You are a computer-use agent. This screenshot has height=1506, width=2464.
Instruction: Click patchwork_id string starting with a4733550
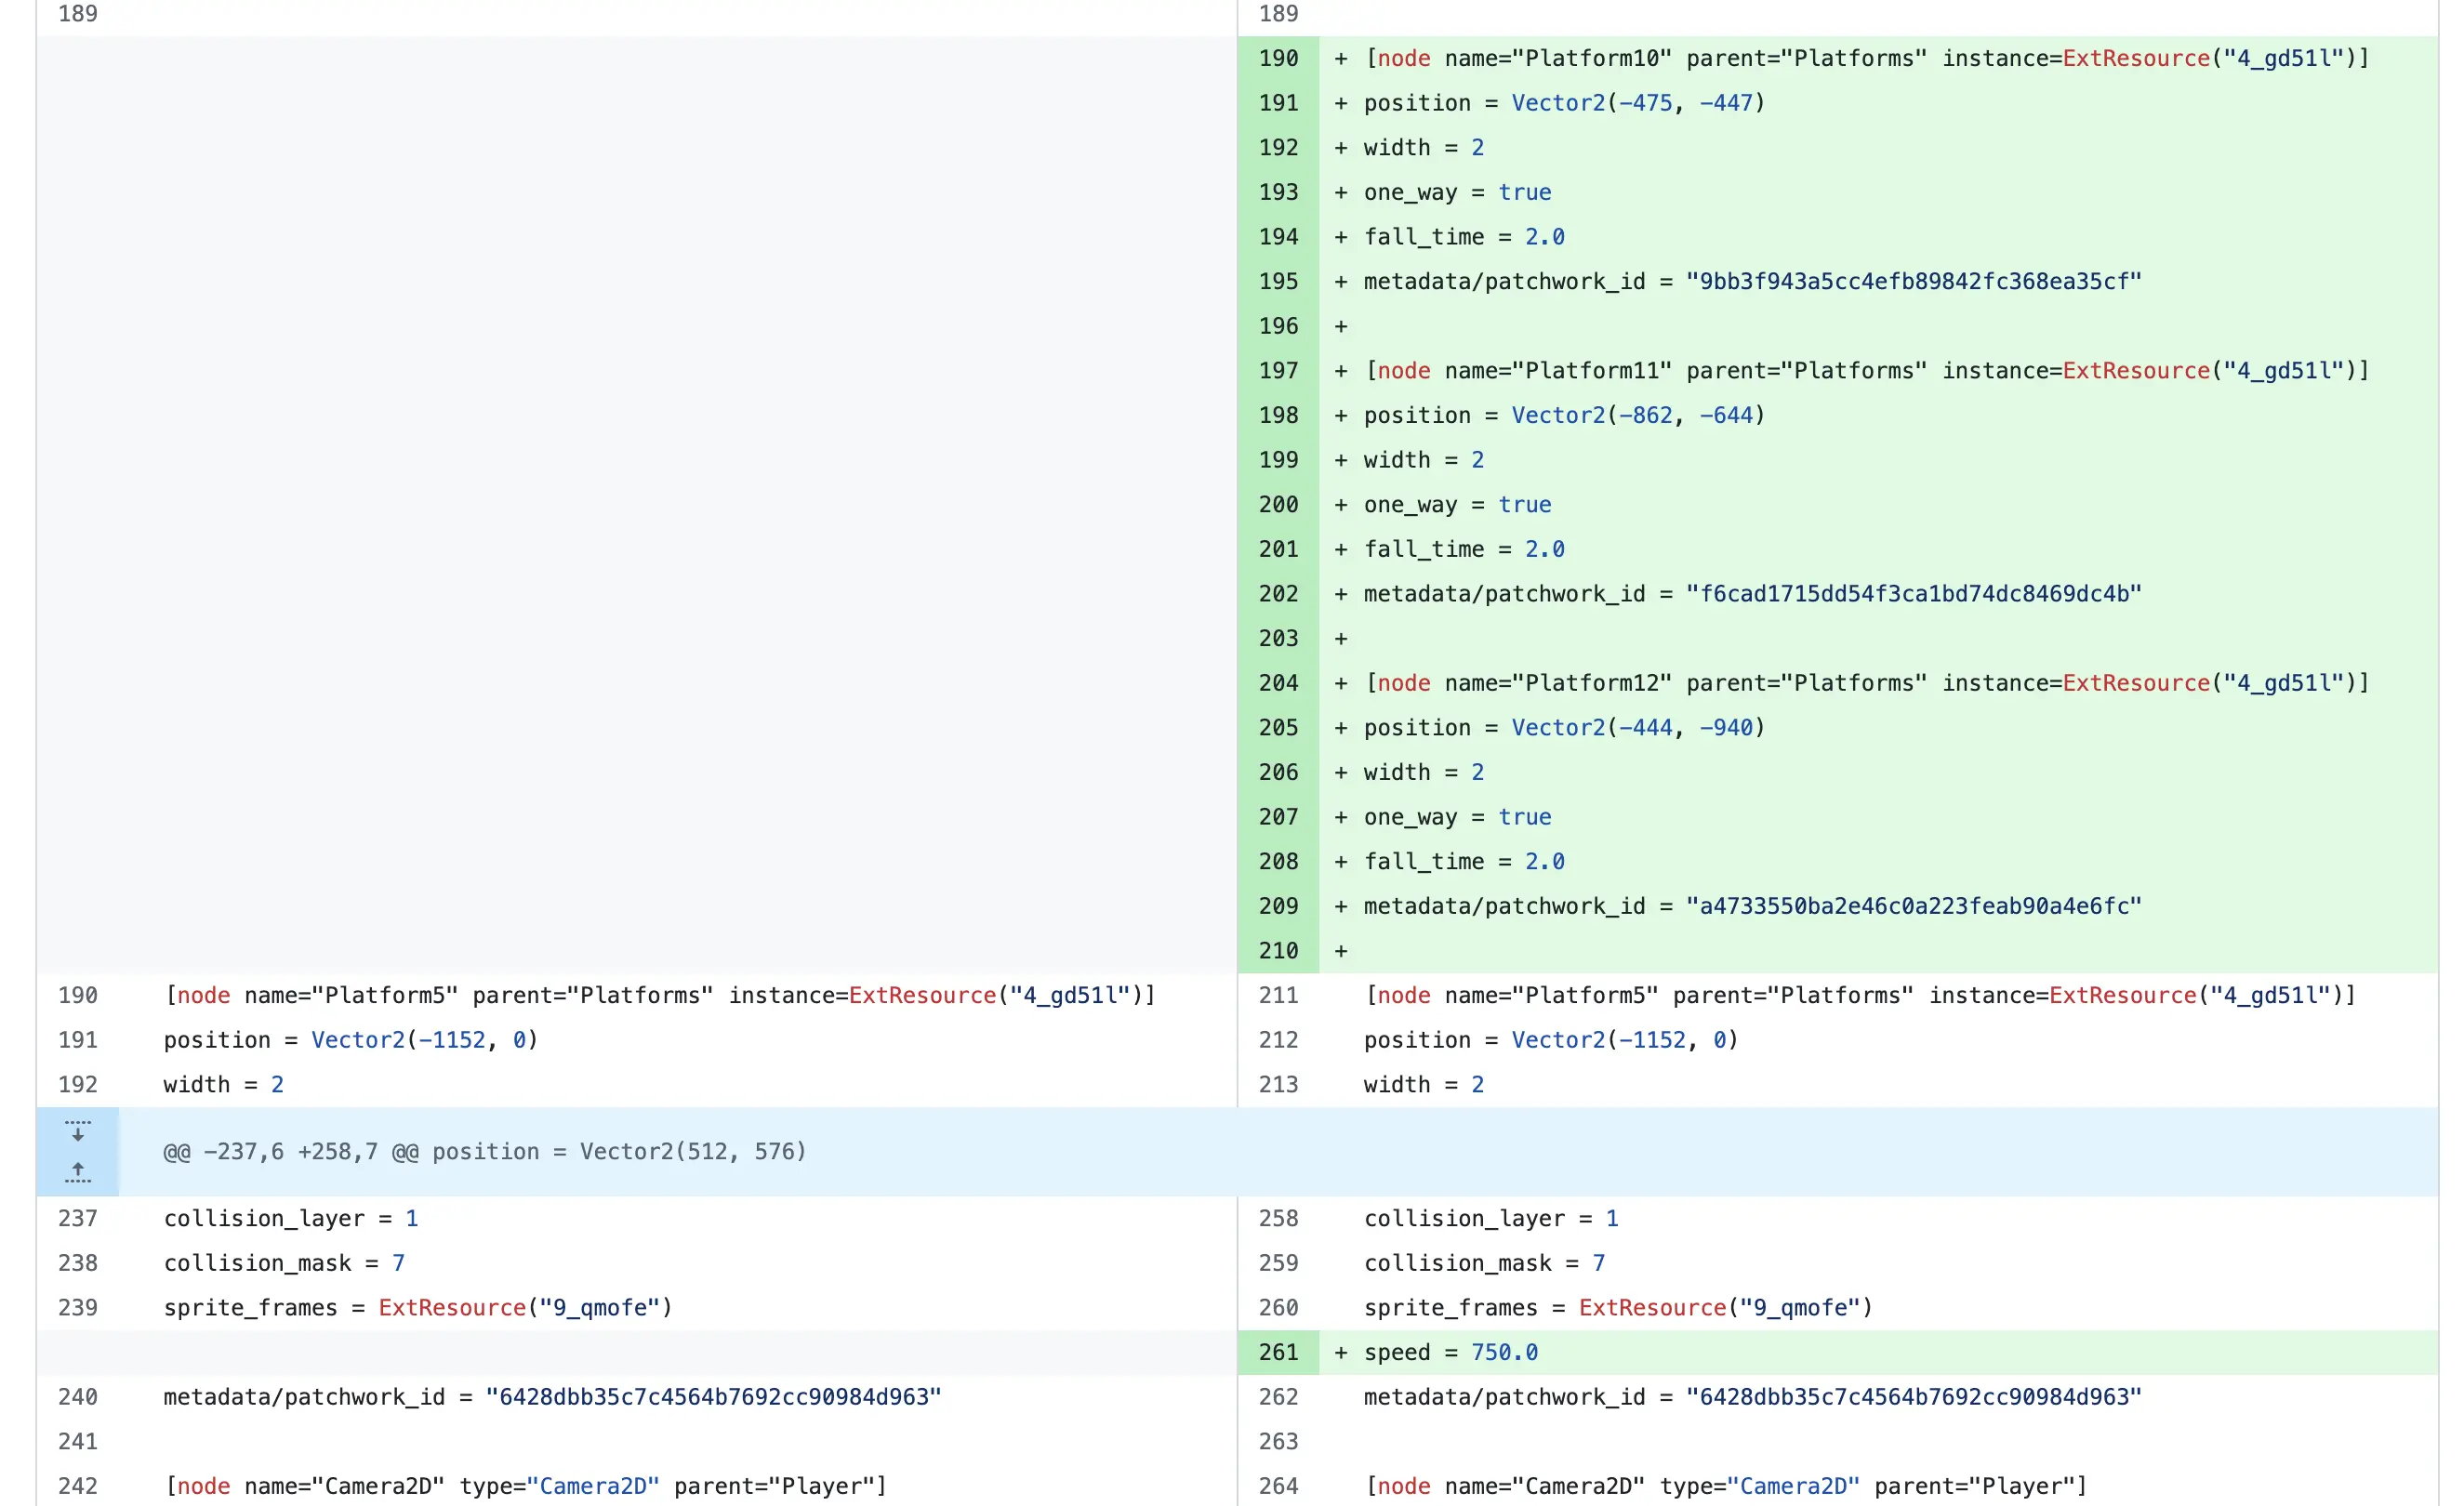[1912, 906]
